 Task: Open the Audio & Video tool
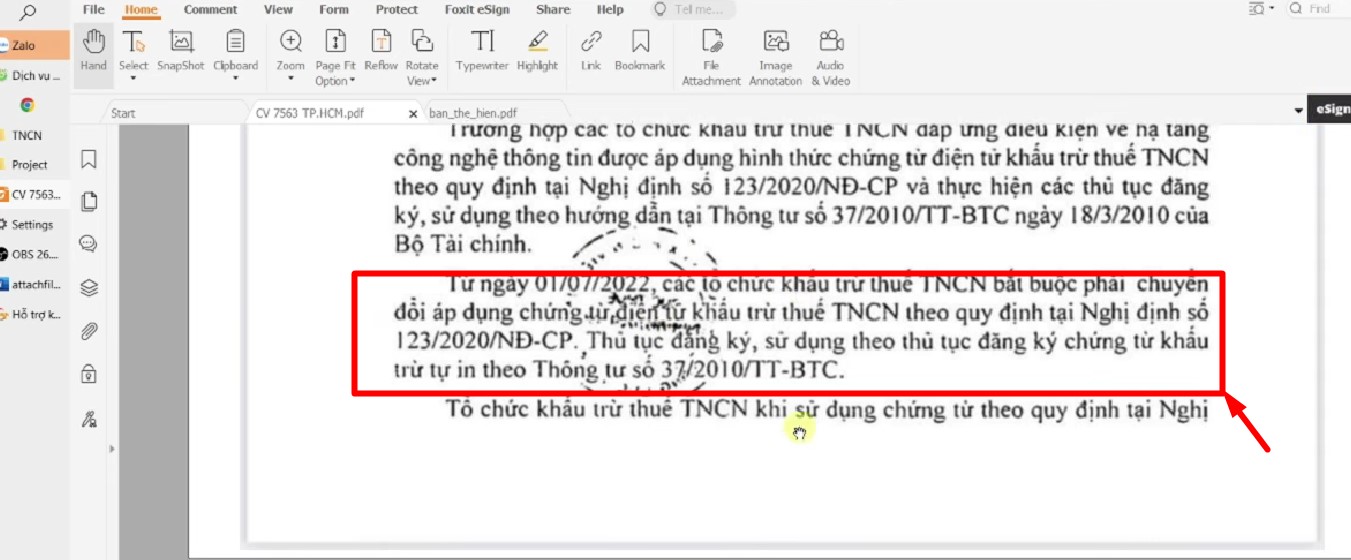point(830,56)
